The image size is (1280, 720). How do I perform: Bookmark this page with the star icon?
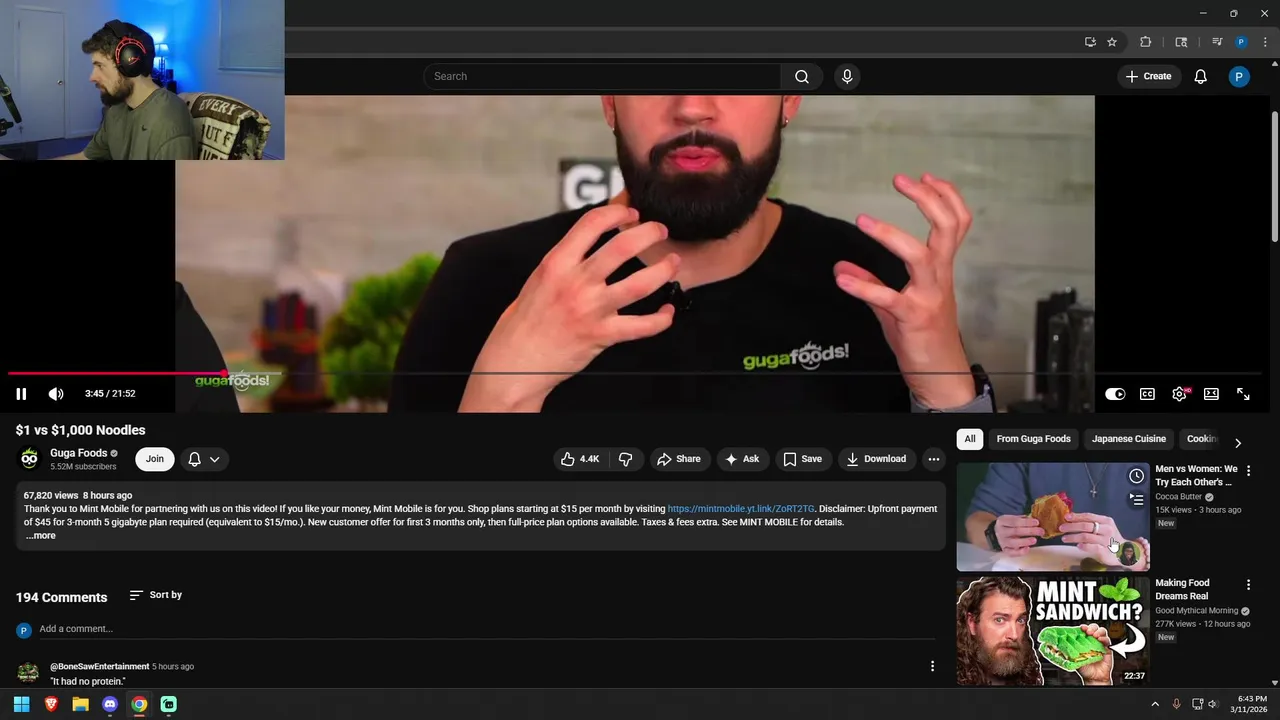[1112, 42]
